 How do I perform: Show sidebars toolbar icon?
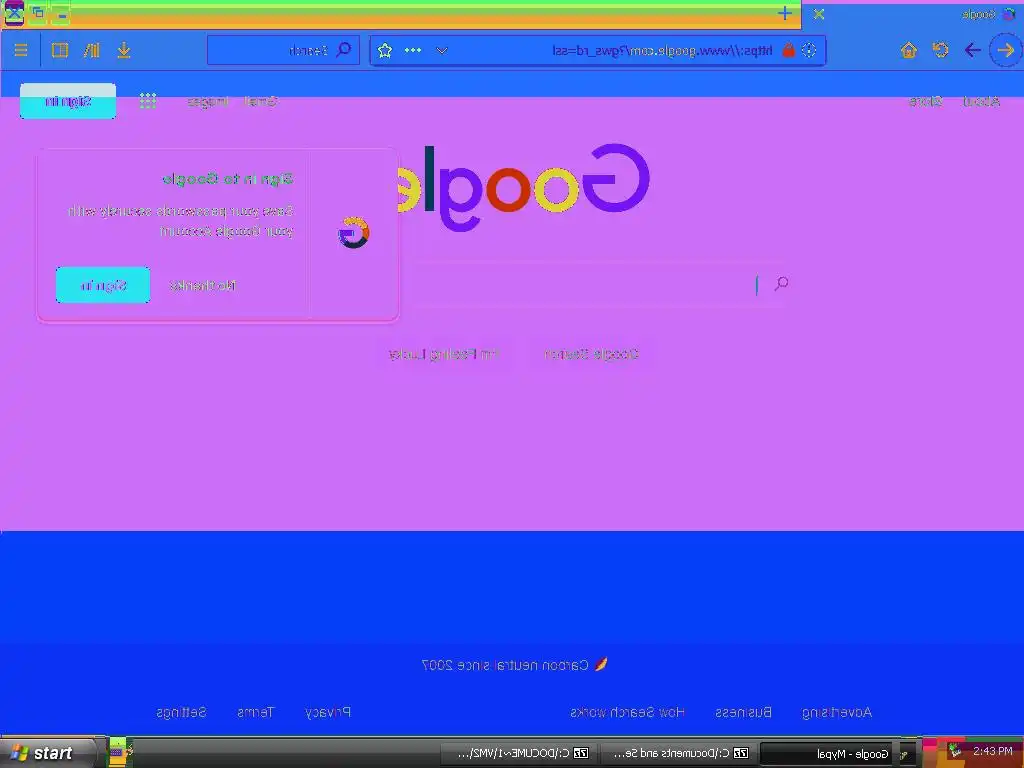coord(59,50)
